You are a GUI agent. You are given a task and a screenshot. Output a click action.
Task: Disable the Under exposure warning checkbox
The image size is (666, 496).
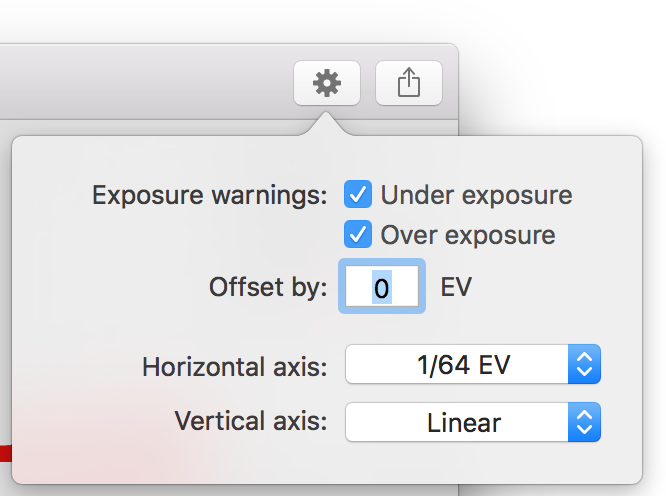[x=358, y=194]
